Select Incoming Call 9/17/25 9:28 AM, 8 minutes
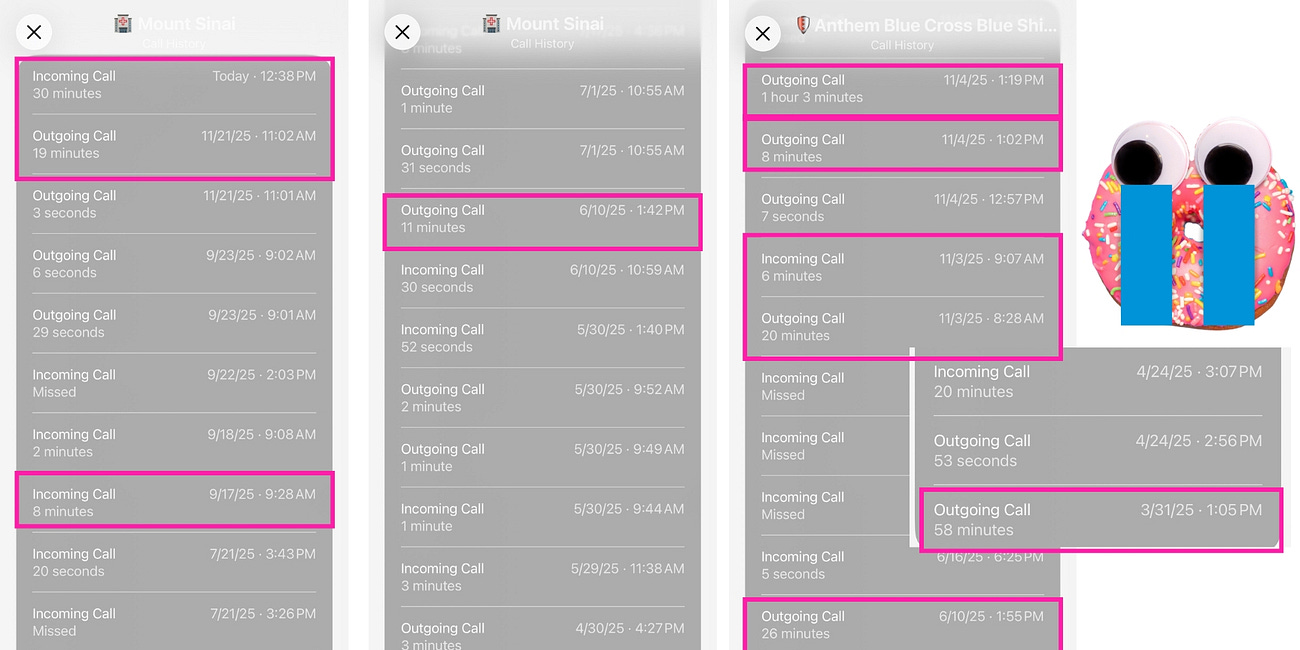Viewport: 1300px width, 650px height. [x=174, y=502]
